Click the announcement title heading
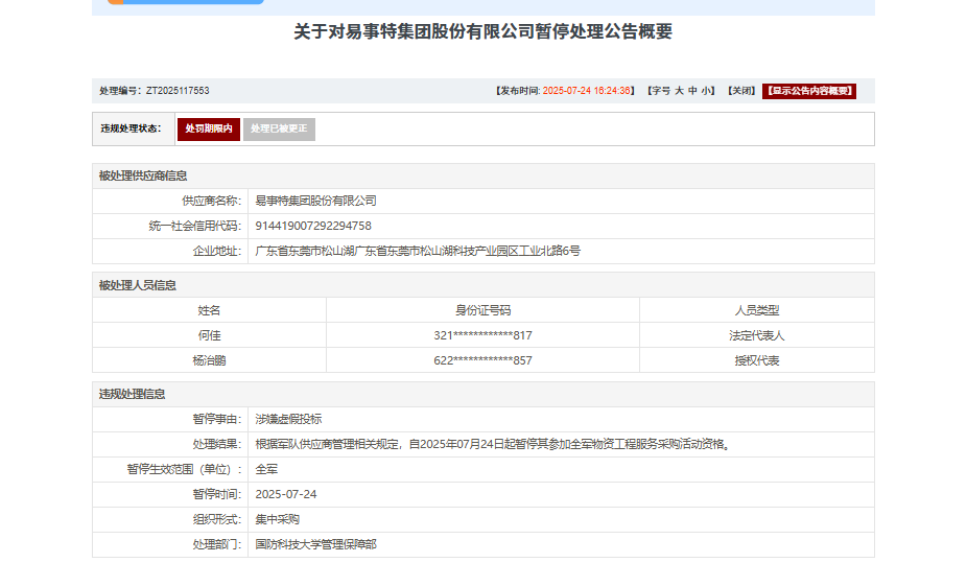This screenshot has width=968, height=587. [483, 31]
